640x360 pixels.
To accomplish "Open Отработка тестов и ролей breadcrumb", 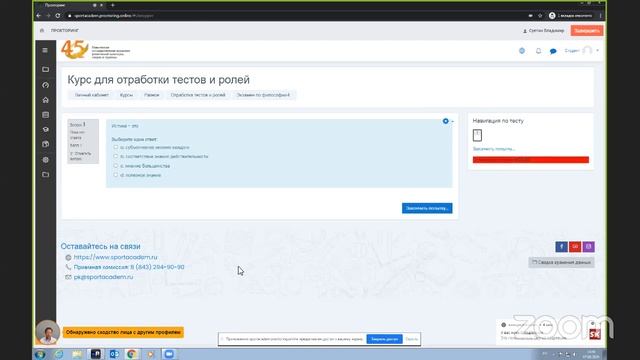I will 198,95.
